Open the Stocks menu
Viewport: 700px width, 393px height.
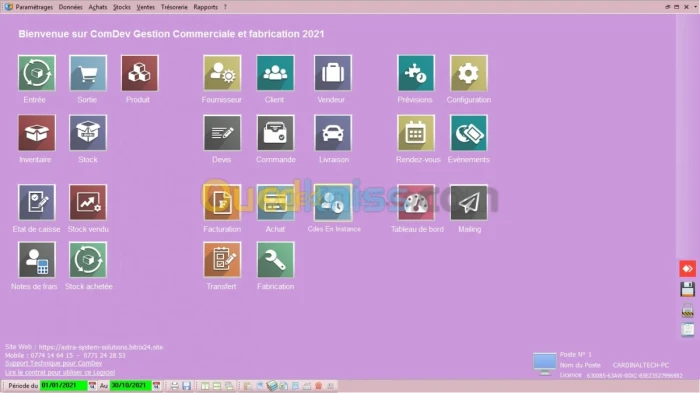click(121, 7)
